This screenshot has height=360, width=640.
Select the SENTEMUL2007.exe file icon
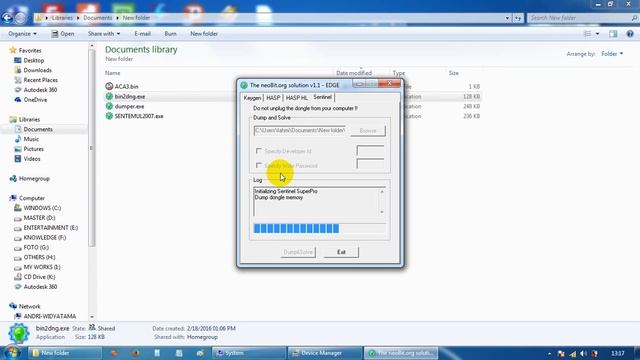point(109,116)
